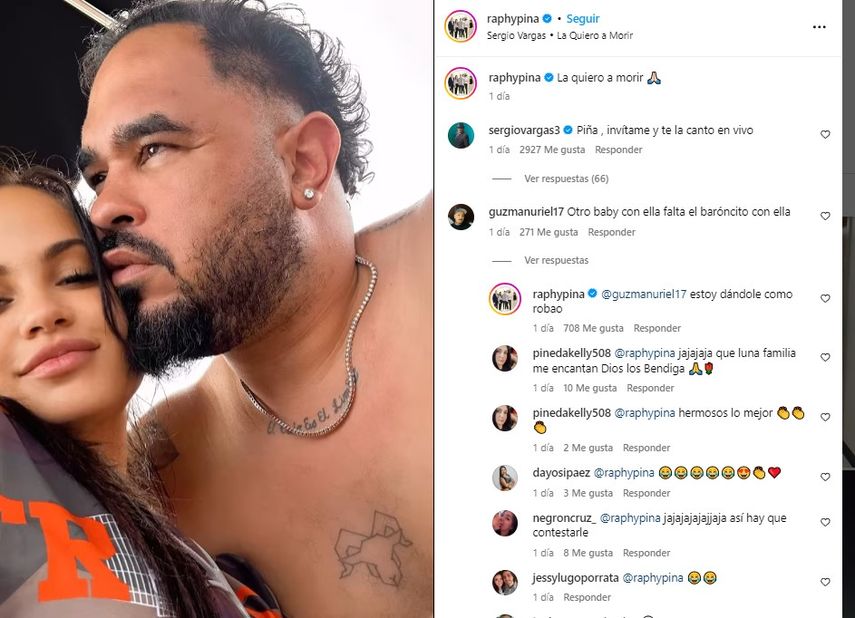Open the dayosipaez username profile
Viewport: 855px width, 618px height.
[x=561, y=473]
